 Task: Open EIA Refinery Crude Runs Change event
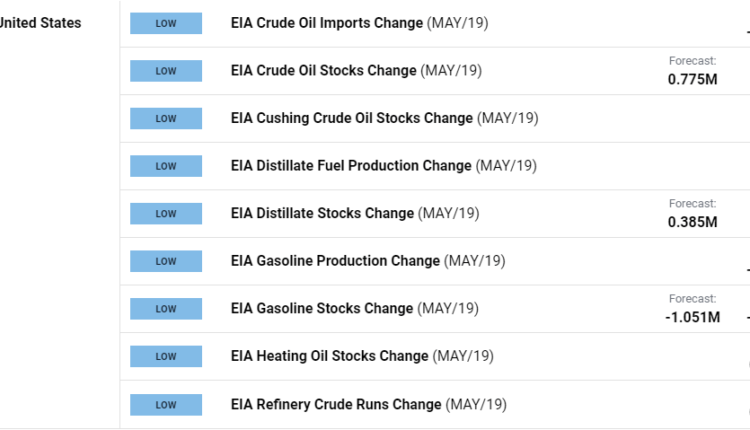336,404
